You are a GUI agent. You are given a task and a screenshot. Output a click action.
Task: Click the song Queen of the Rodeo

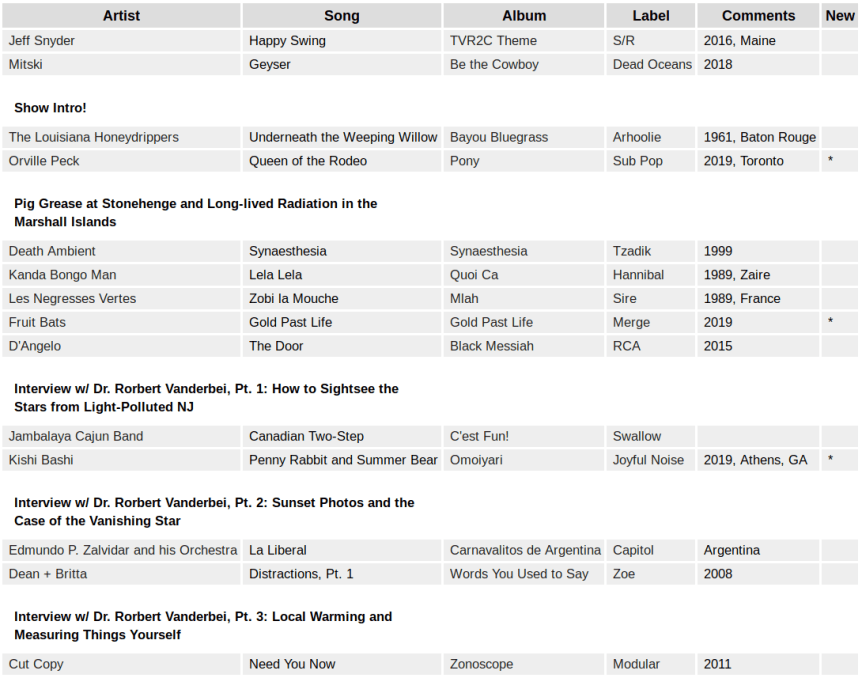point(308,161)
